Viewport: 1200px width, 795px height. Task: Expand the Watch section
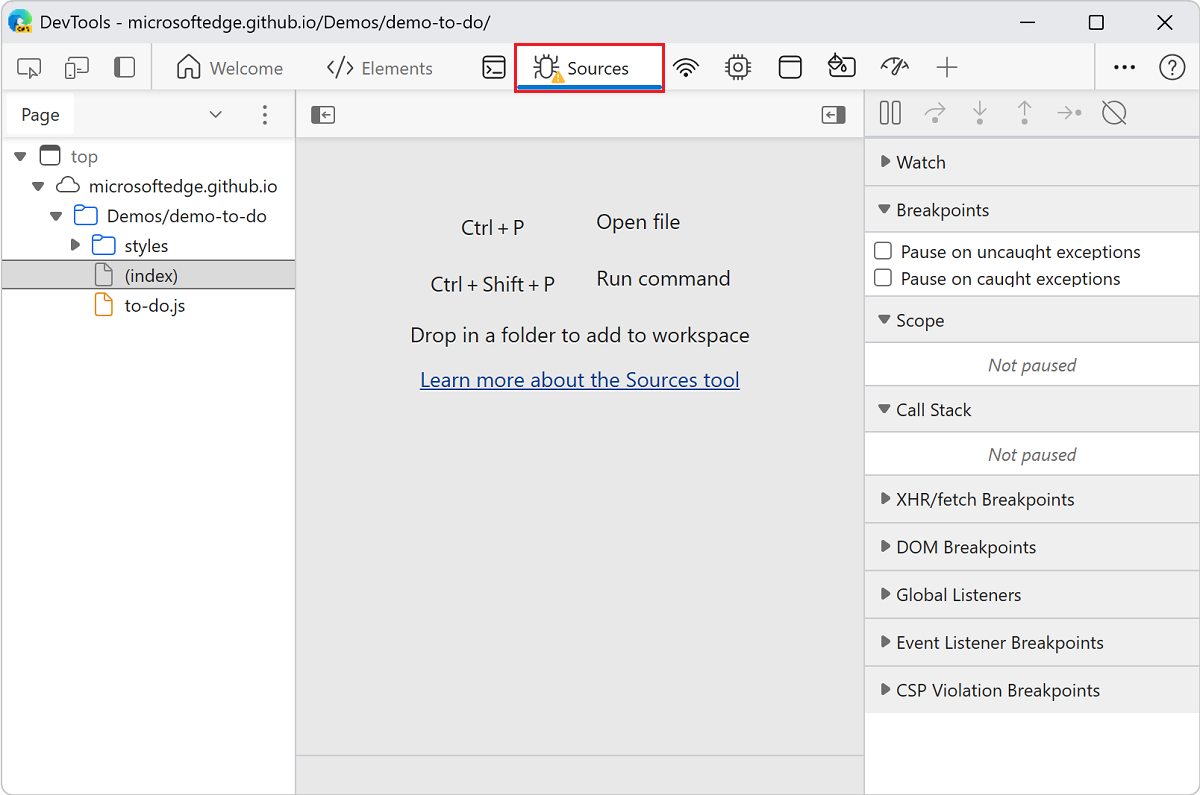coord(920,162)
